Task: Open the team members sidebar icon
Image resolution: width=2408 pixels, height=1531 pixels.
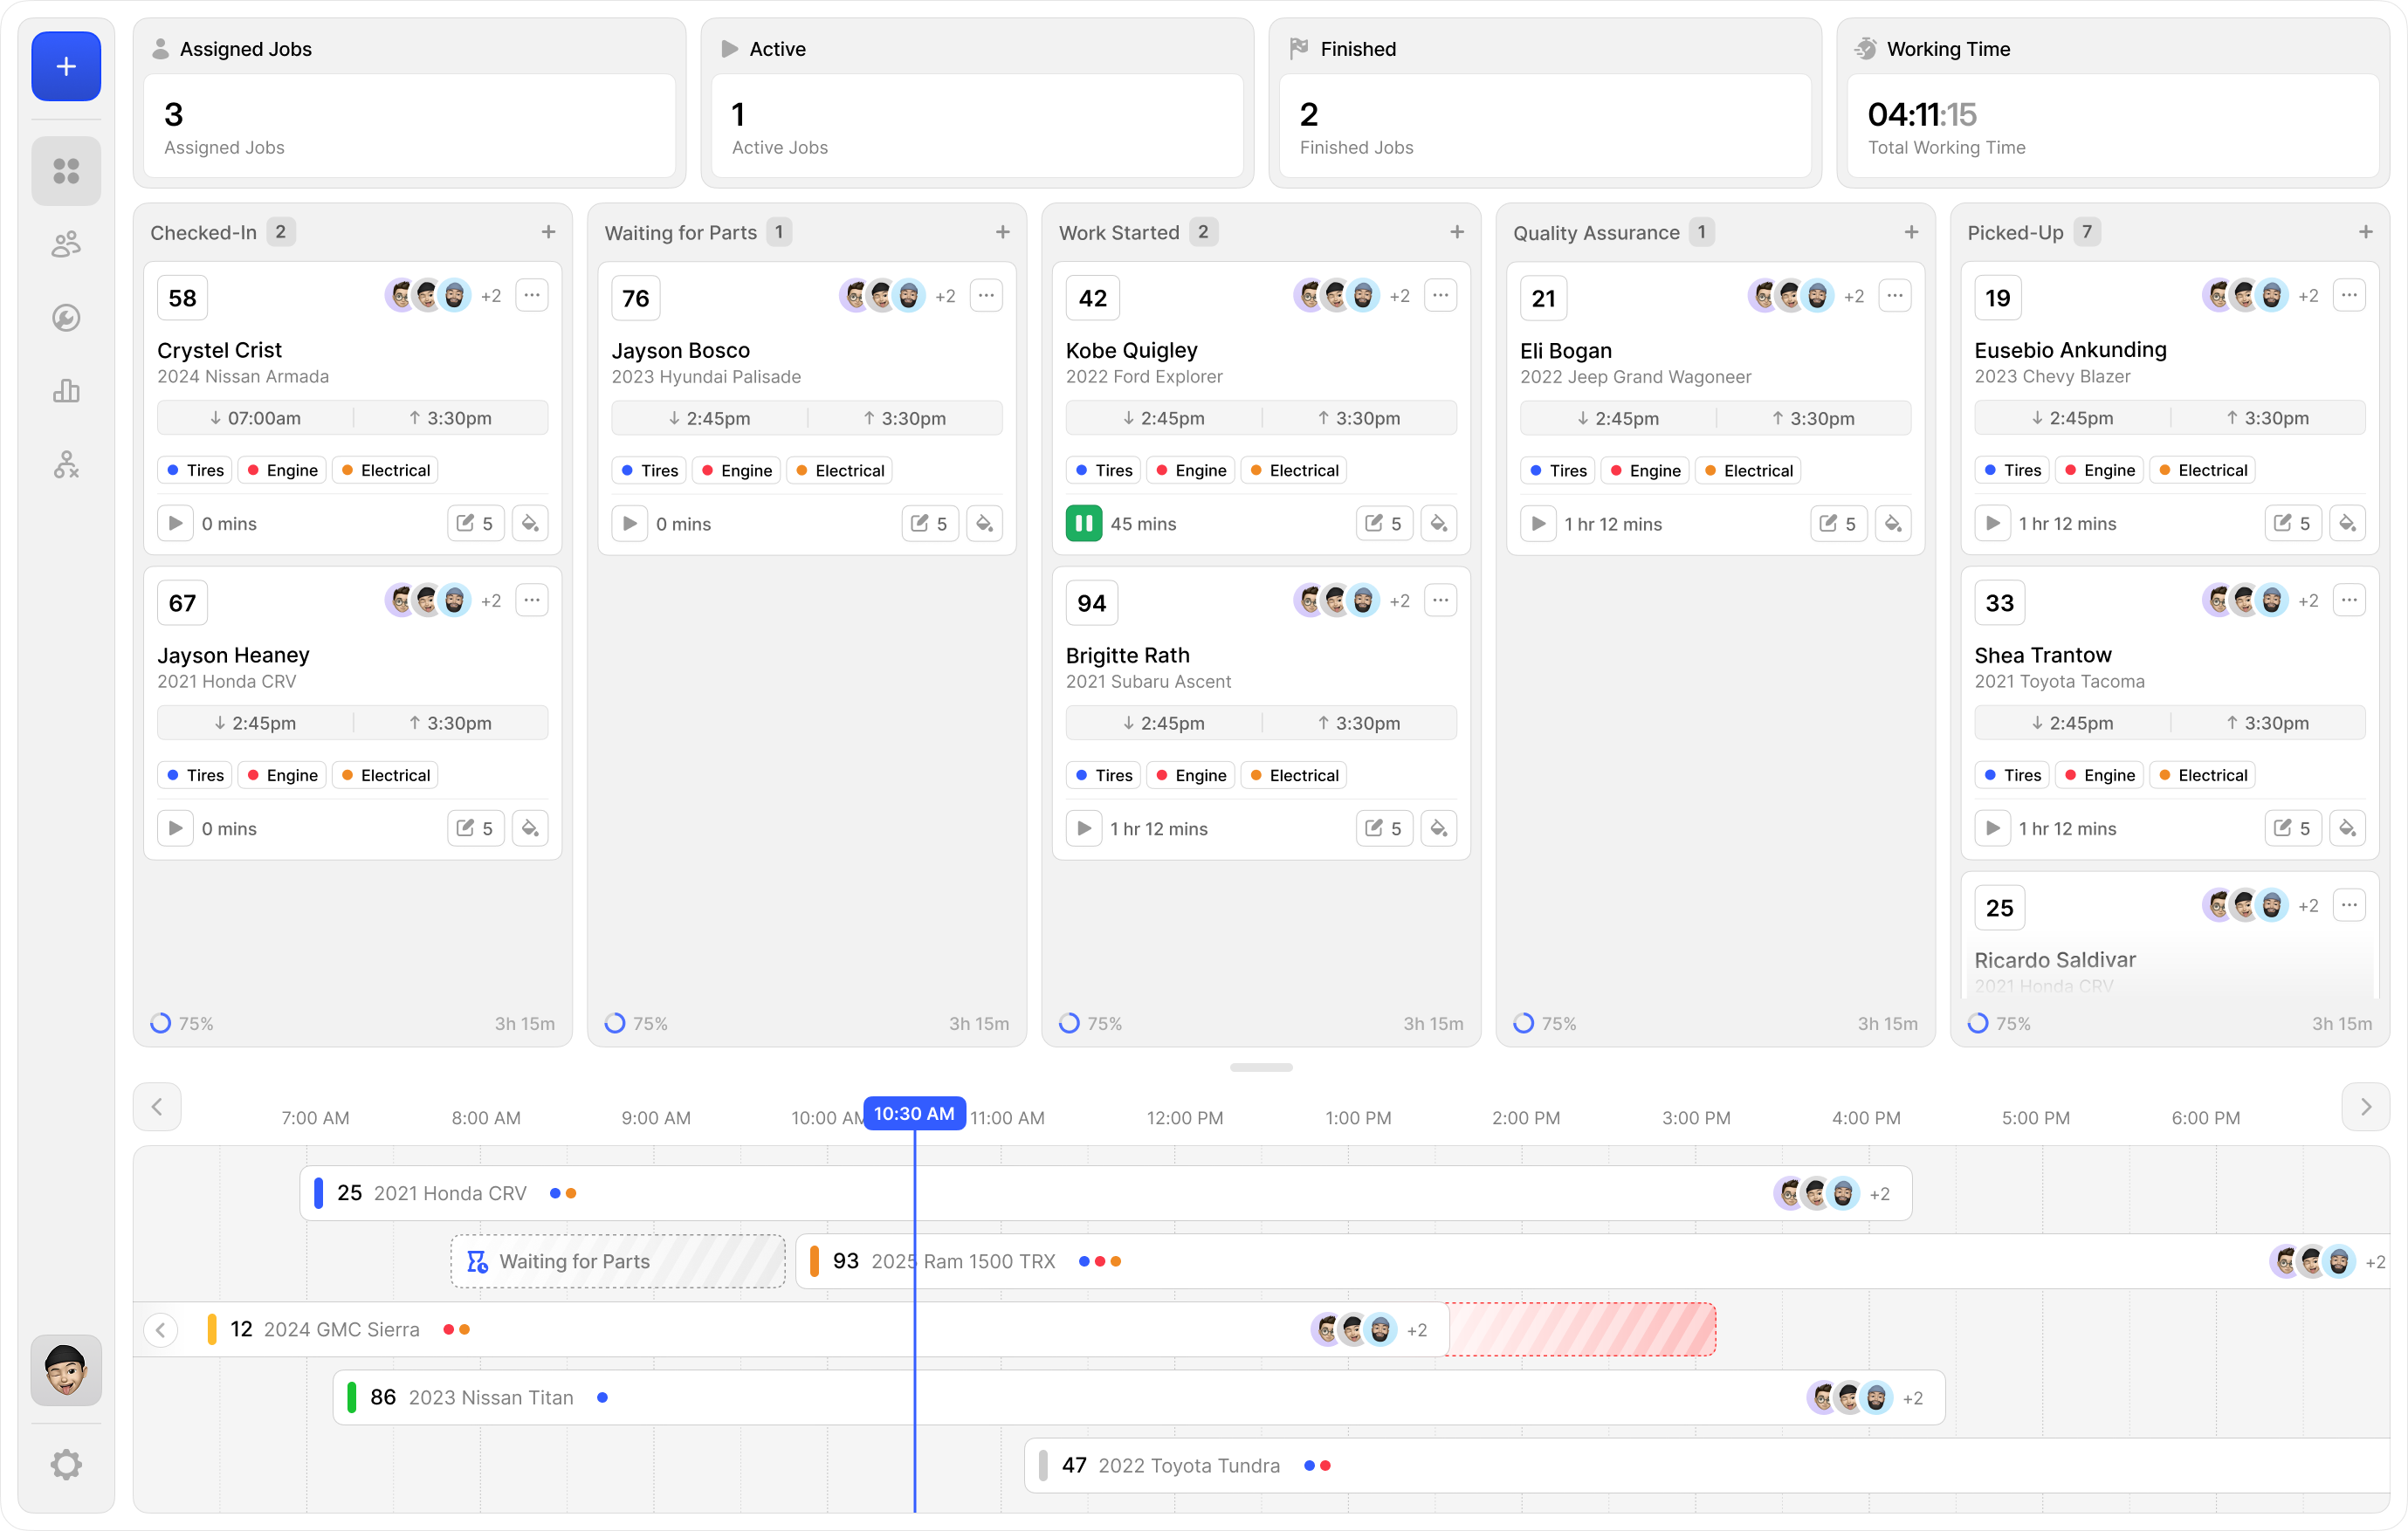Action: pyautogui.click(x=66, y=244)
